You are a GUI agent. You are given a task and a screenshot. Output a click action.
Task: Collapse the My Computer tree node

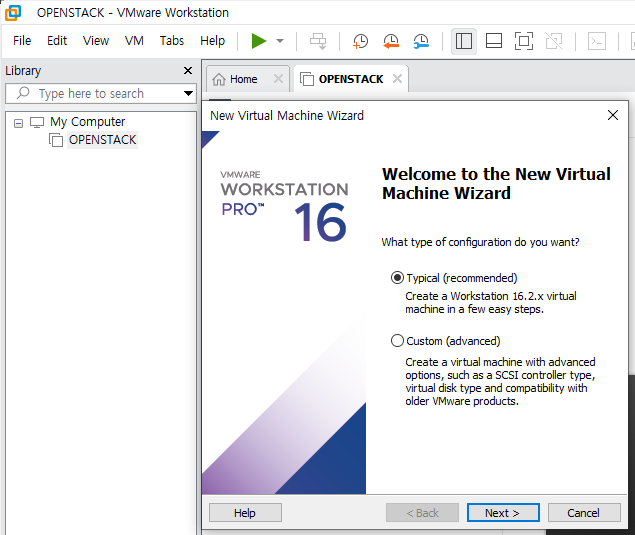18,123
